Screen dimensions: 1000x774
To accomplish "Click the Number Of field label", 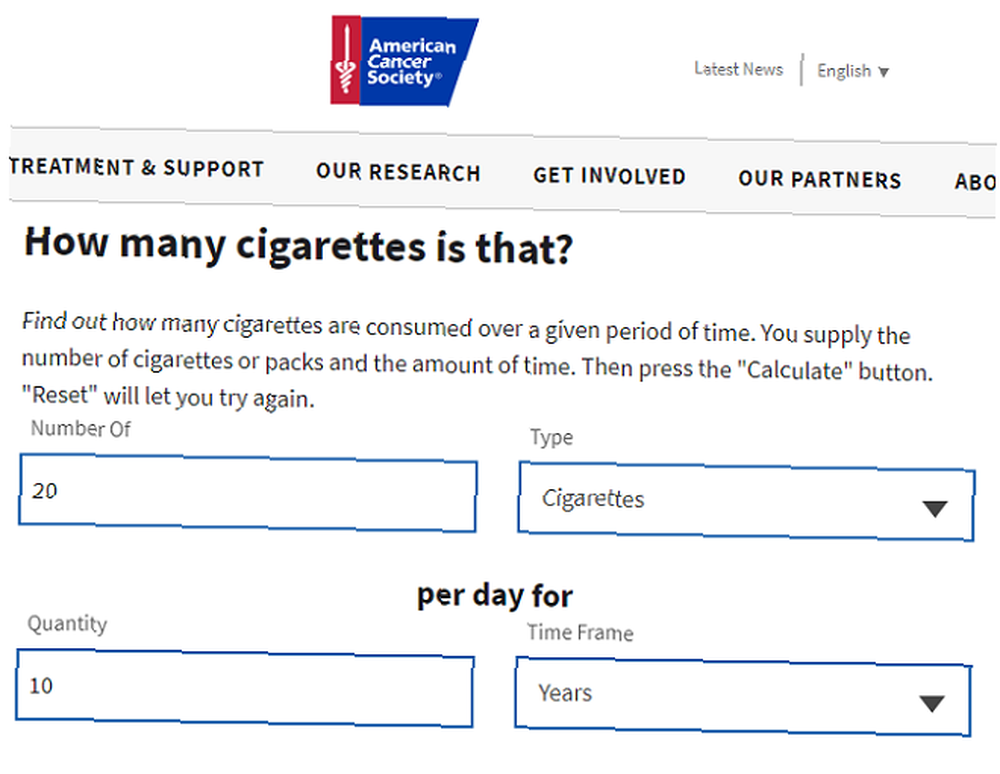I will [x=81, y=428].
